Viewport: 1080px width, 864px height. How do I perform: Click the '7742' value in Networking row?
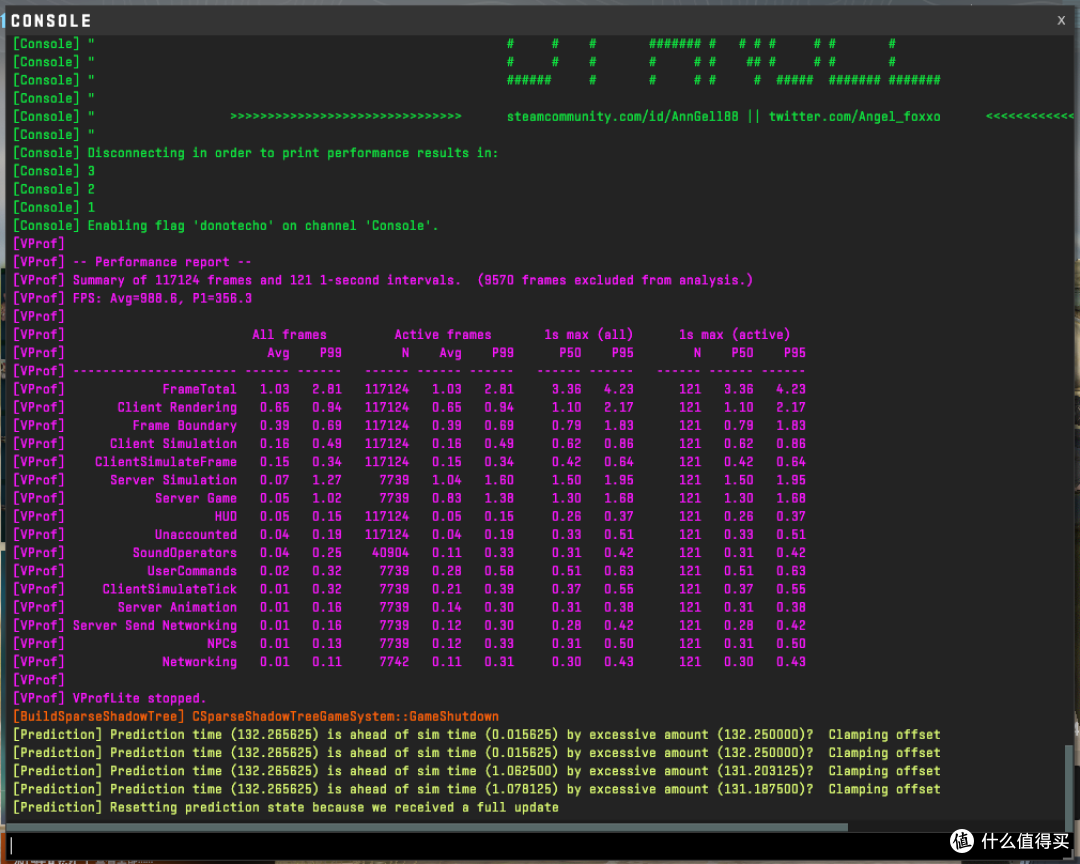click(x=394, y=661)
